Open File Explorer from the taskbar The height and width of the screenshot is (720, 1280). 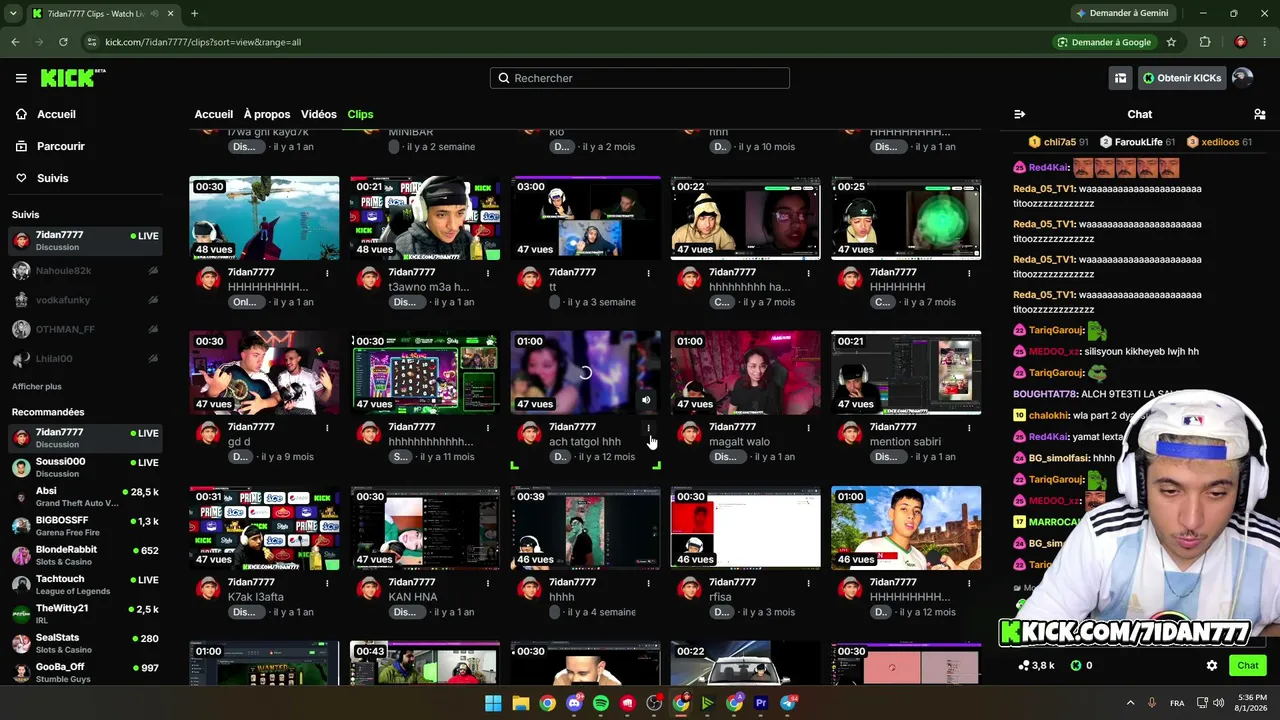(x=520, y=703)
